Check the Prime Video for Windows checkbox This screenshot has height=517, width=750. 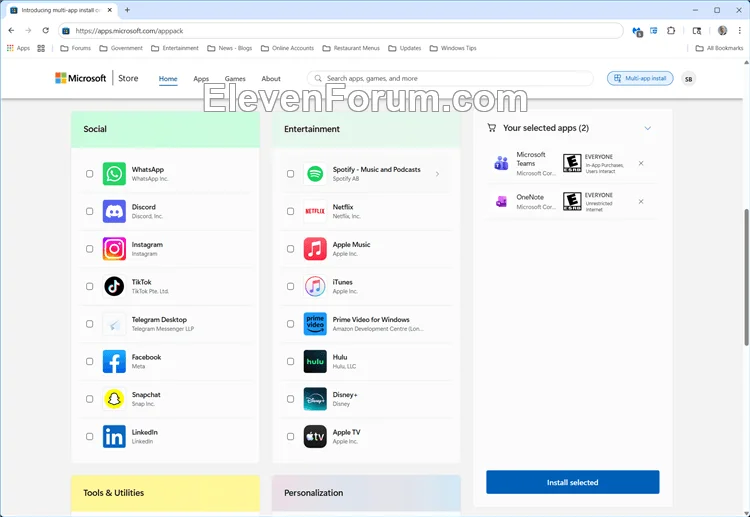290,324
